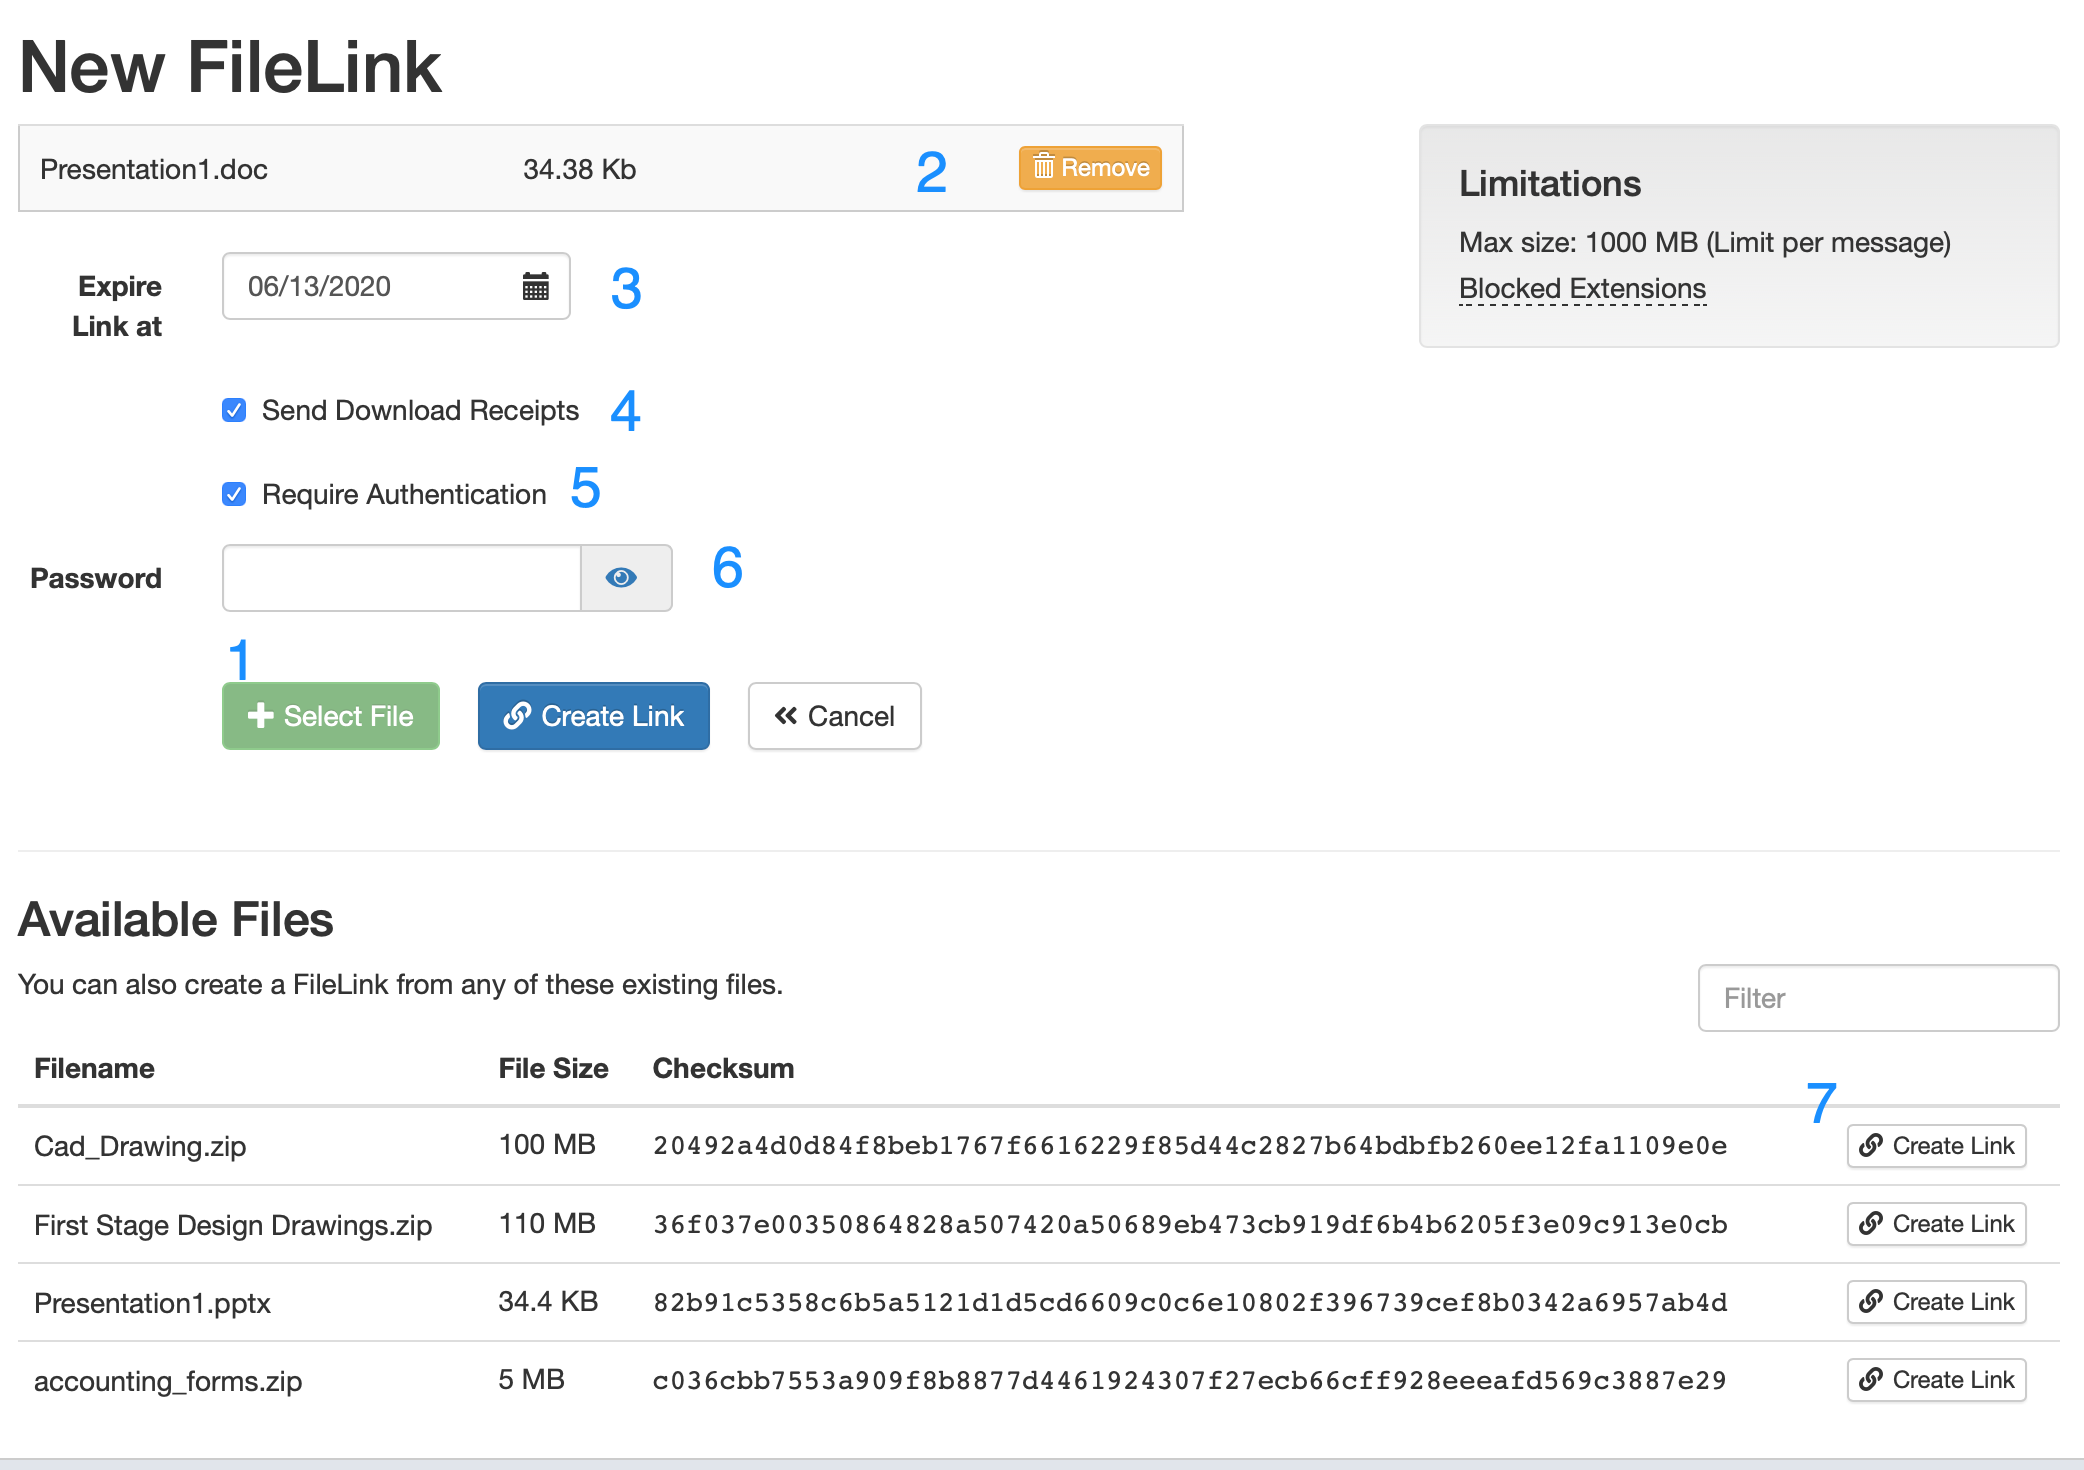Cancel the new FileLink
2084x1470 pixels.
(x=834, y=716)
